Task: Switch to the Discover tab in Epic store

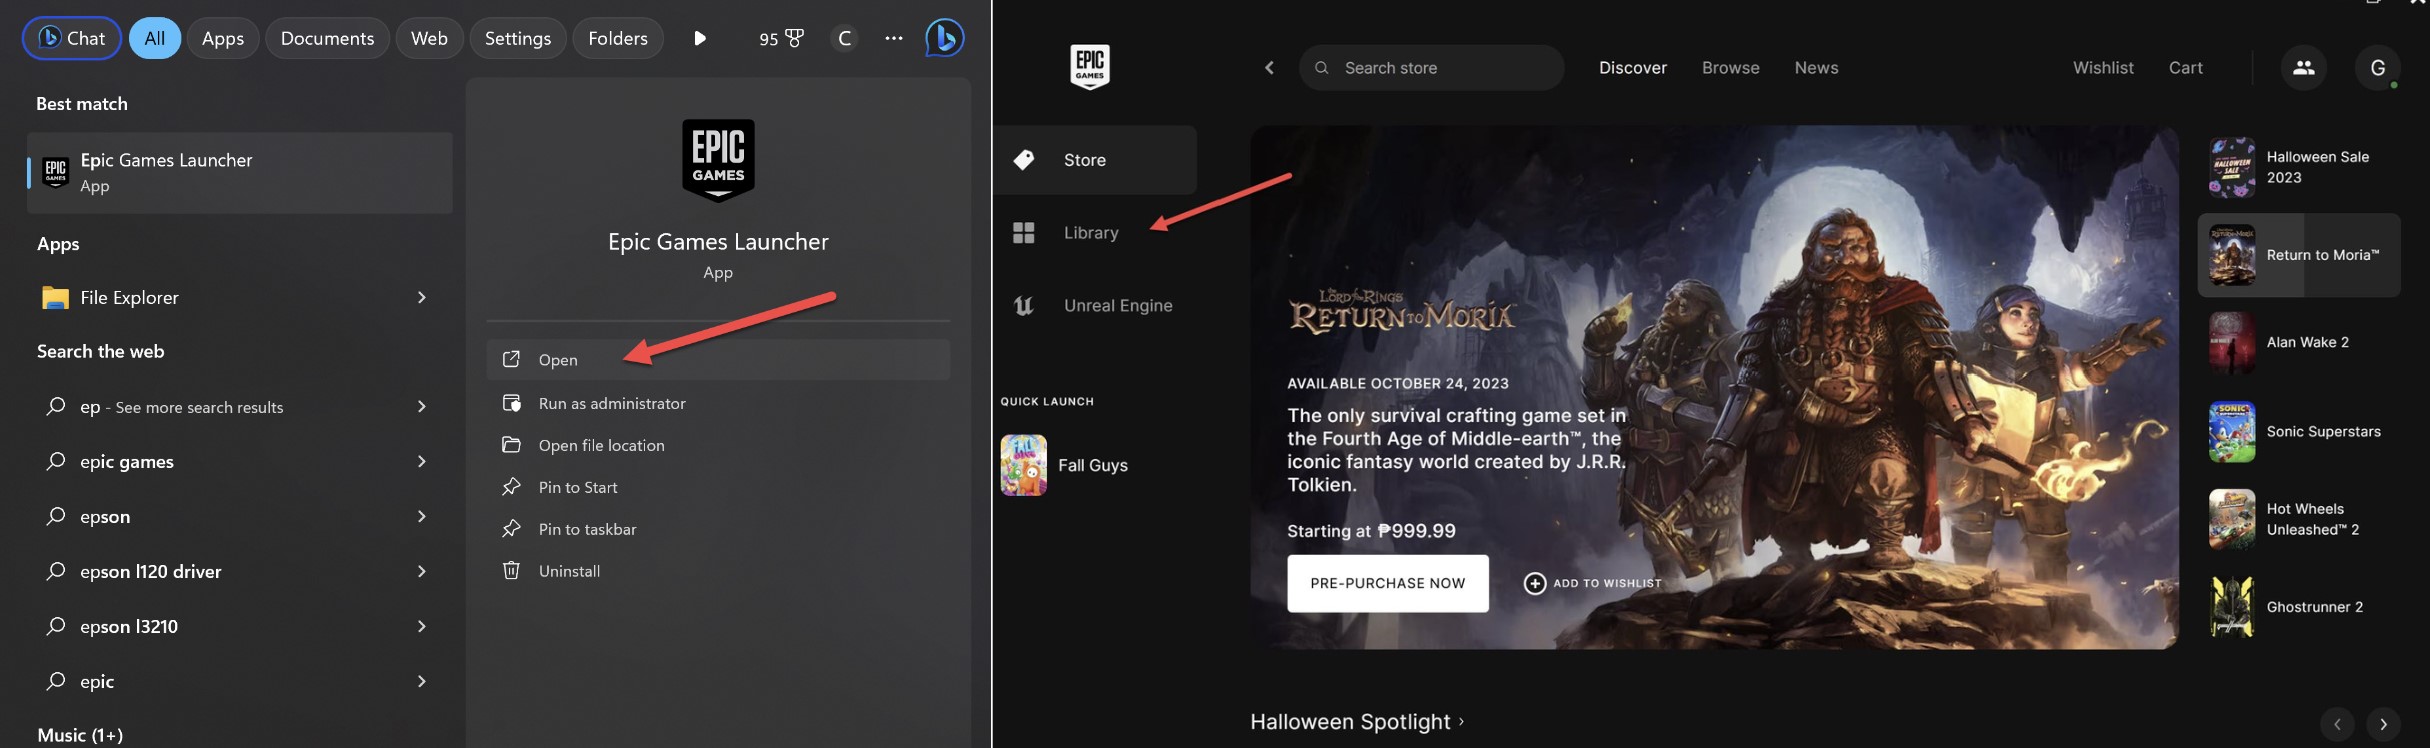Action: click(x=1633, y=68)
